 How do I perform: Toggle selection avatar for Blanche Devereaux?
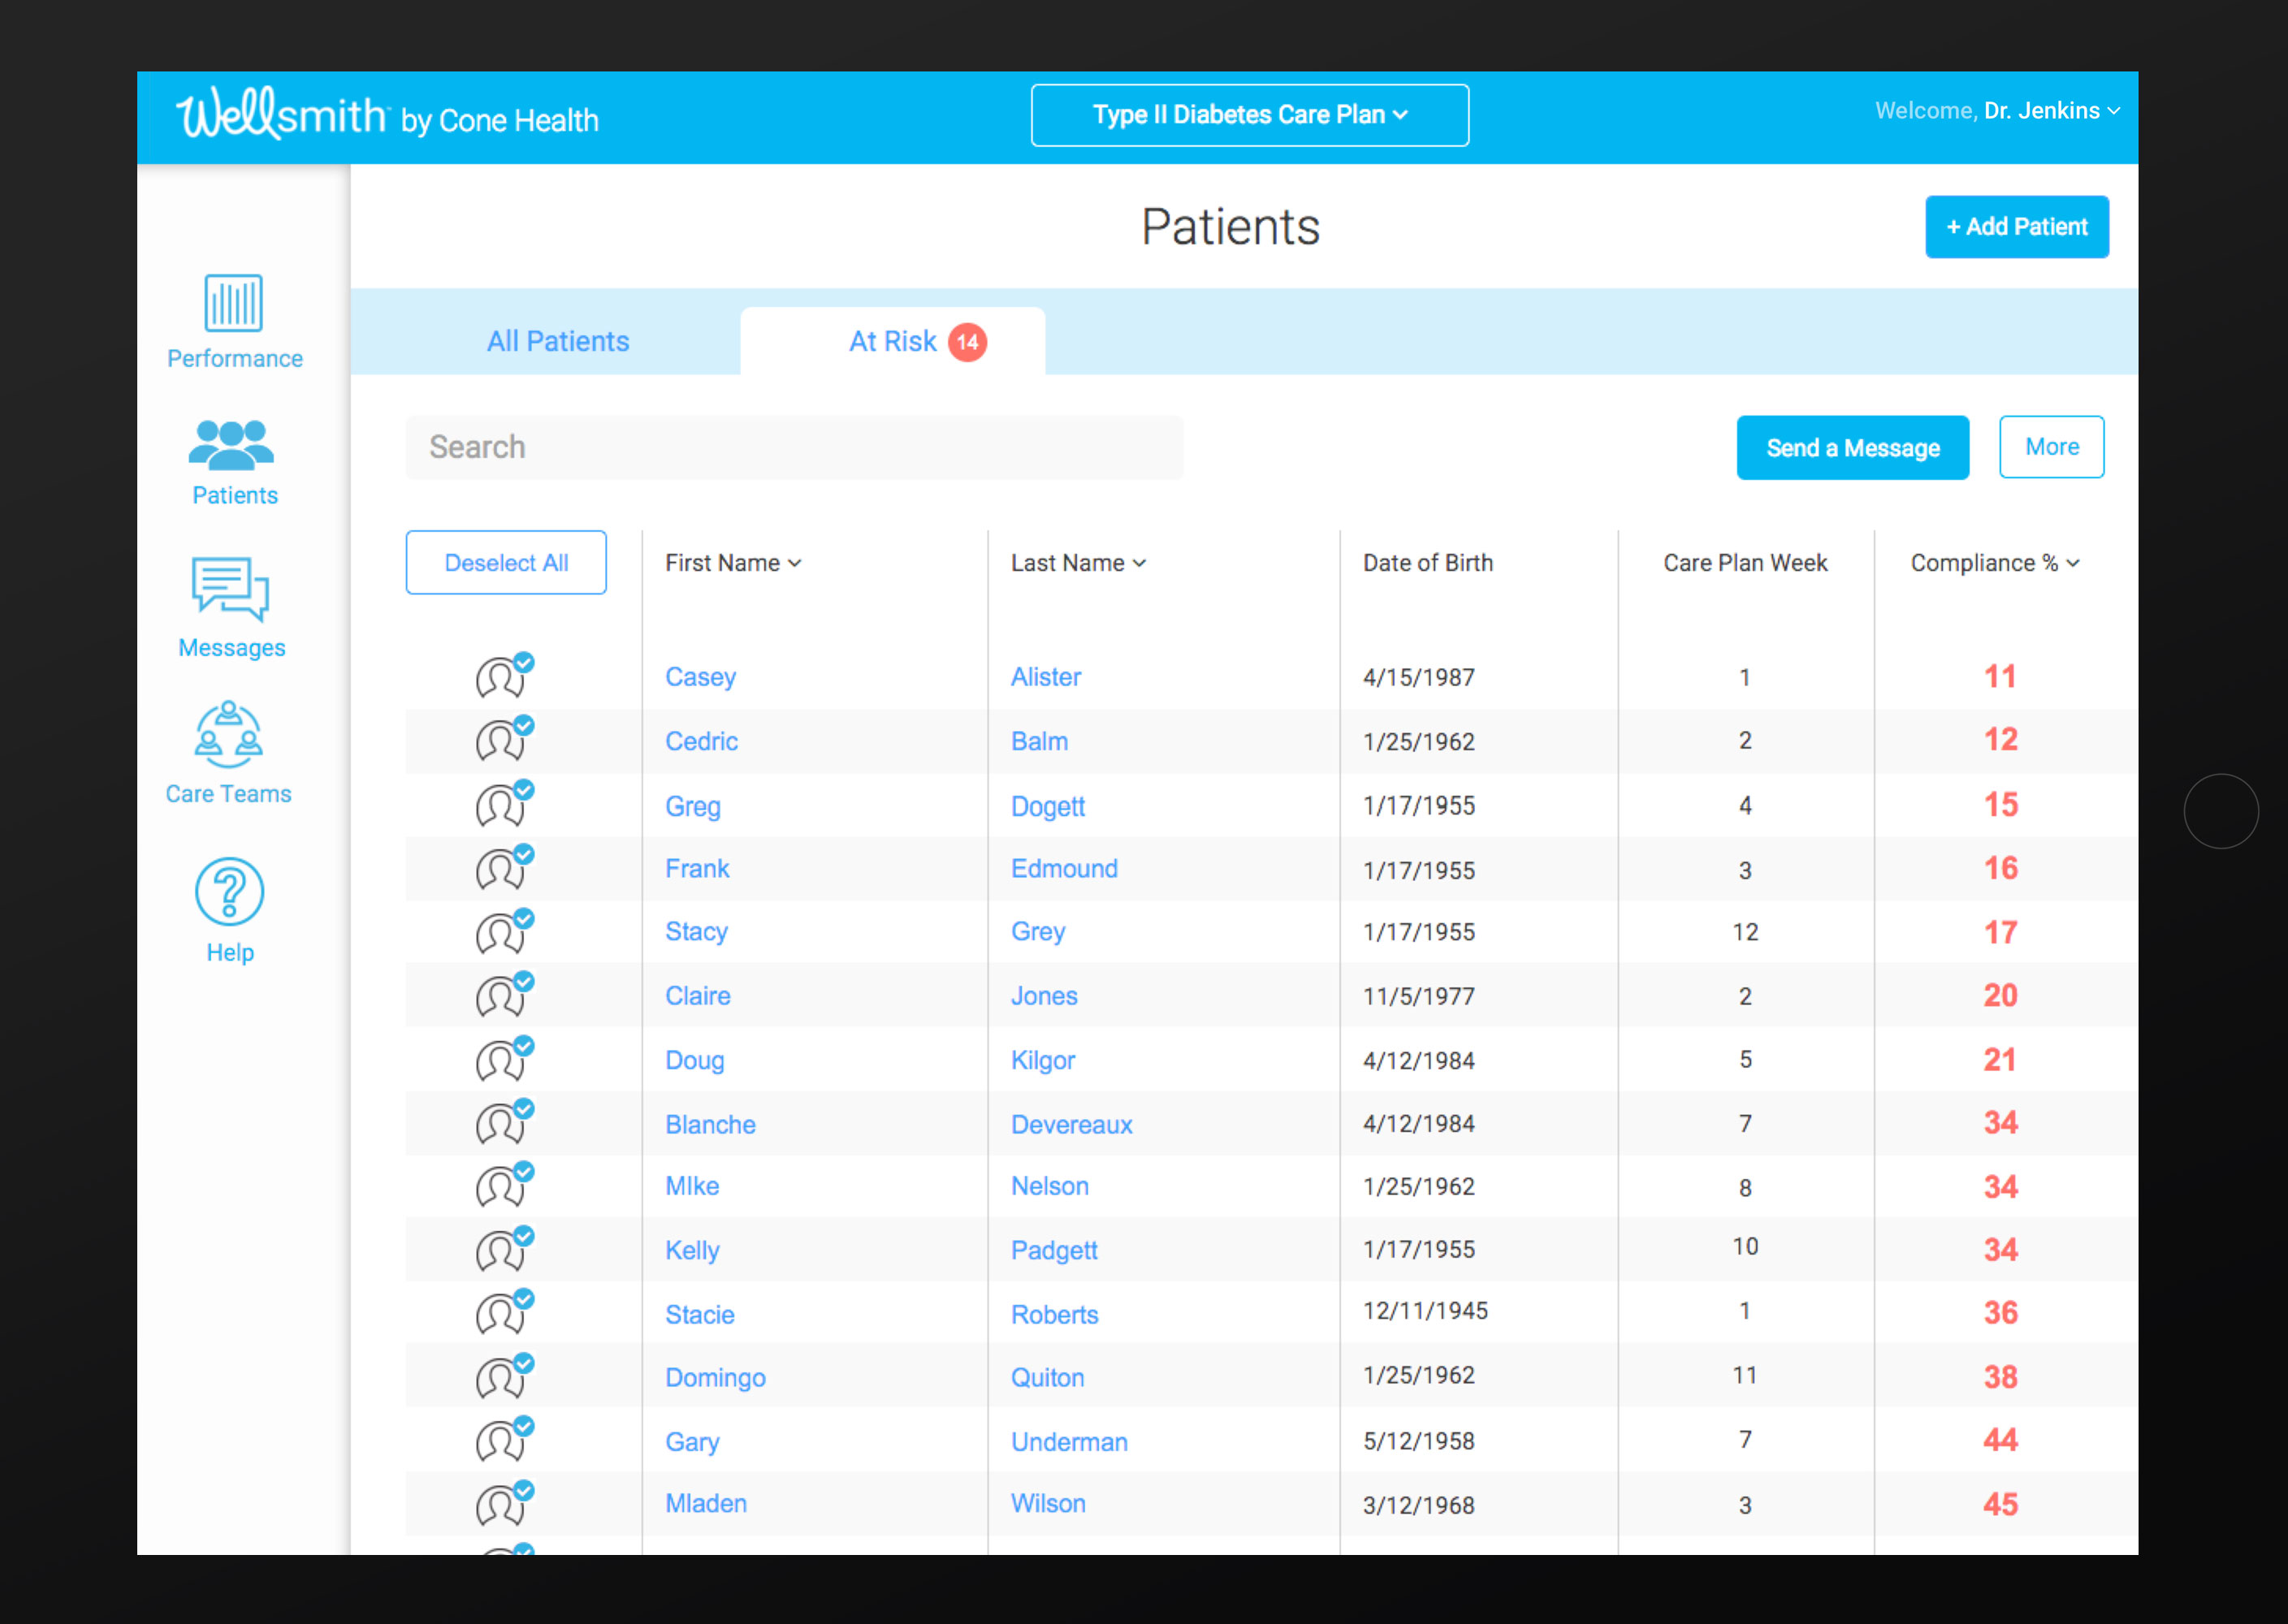505,1123
